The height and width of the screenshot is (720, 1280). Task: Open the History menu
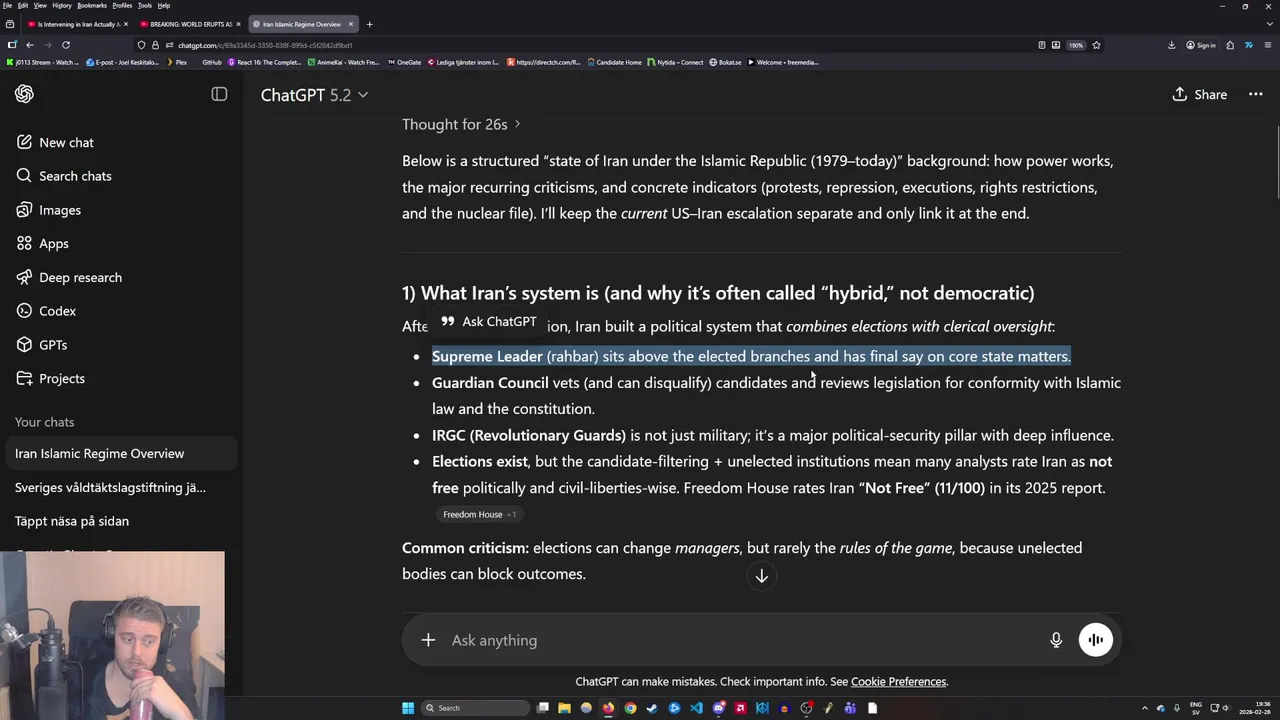tap(62, 5)
